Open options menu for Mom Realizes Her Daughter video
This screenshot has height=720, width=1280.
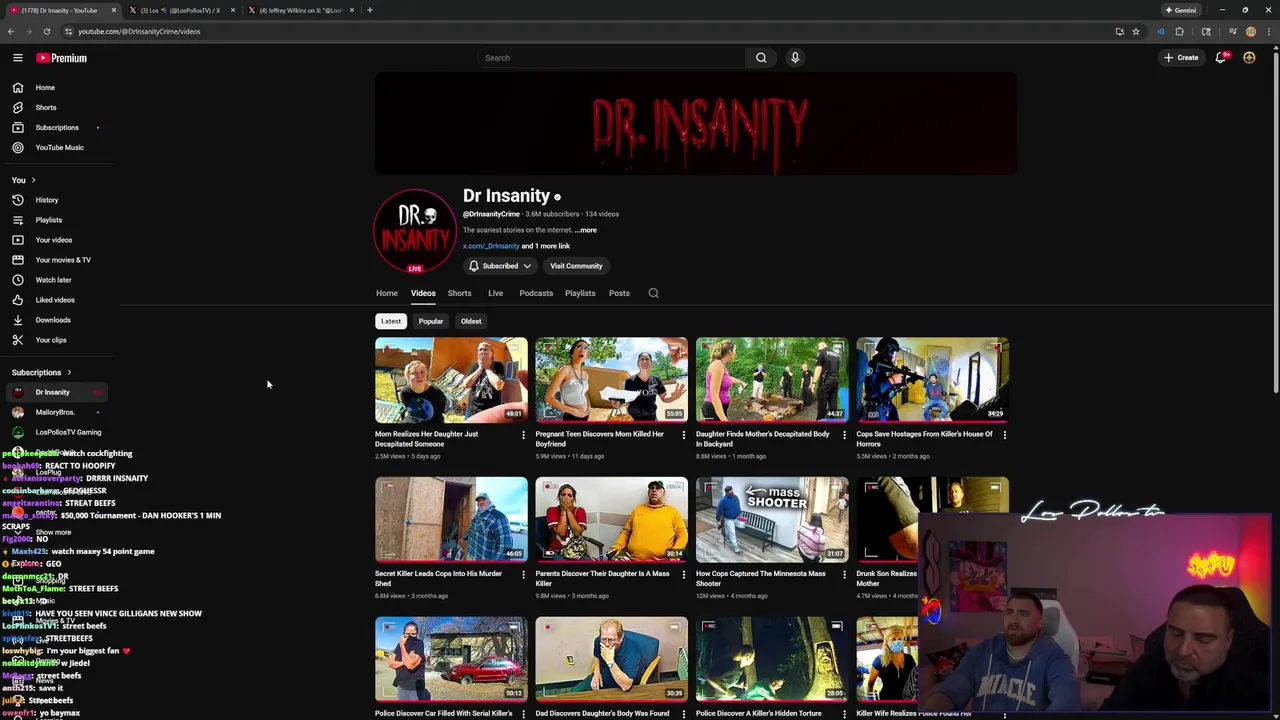coord(523,435)
